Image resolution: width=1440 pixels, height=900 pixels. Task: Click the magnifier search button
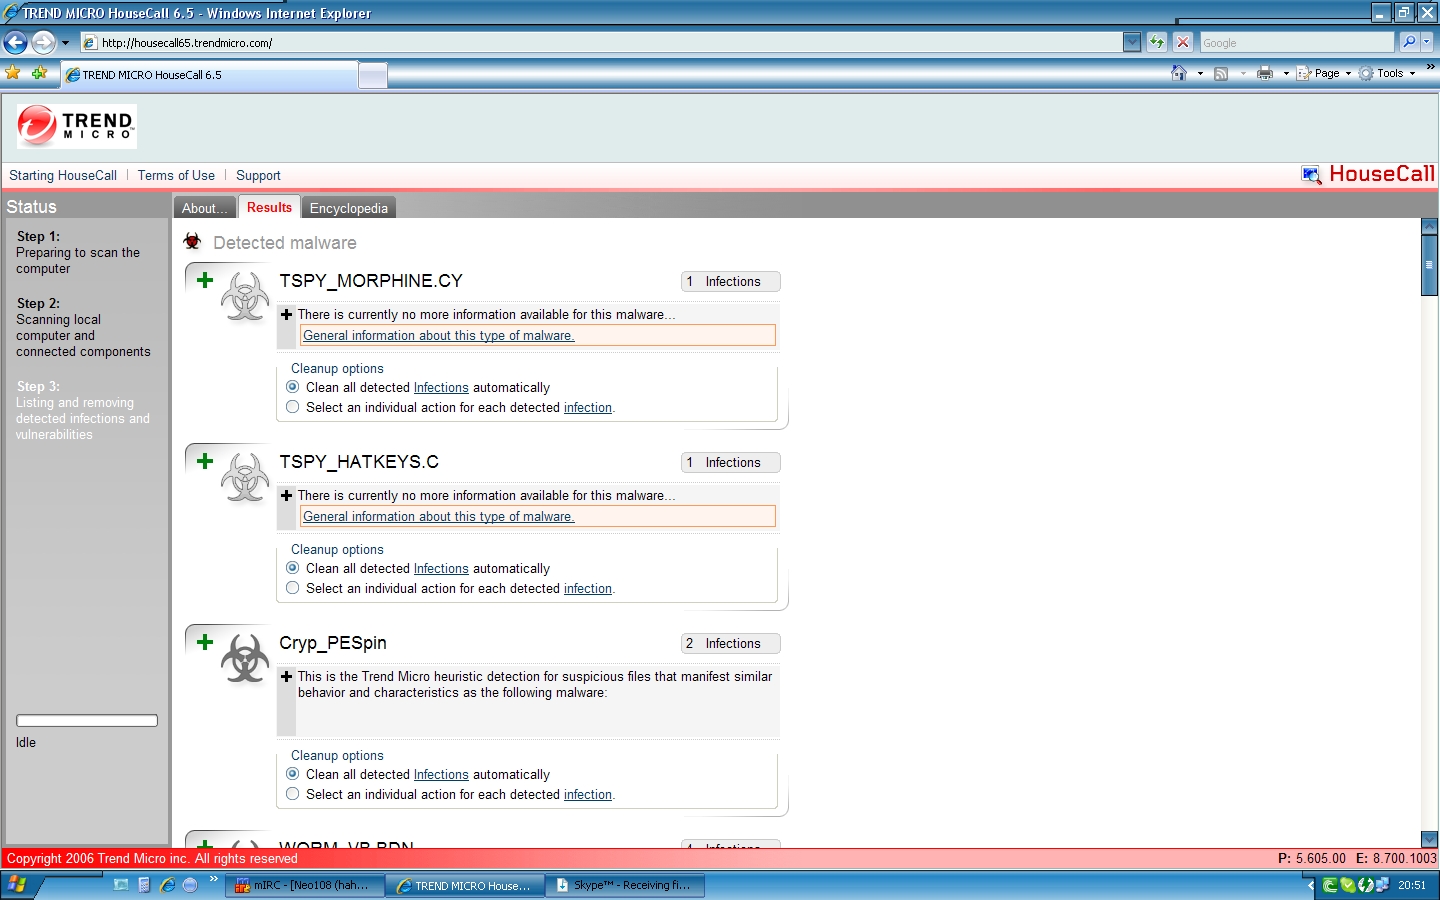pyautogui.click(x=1409, y=42)
